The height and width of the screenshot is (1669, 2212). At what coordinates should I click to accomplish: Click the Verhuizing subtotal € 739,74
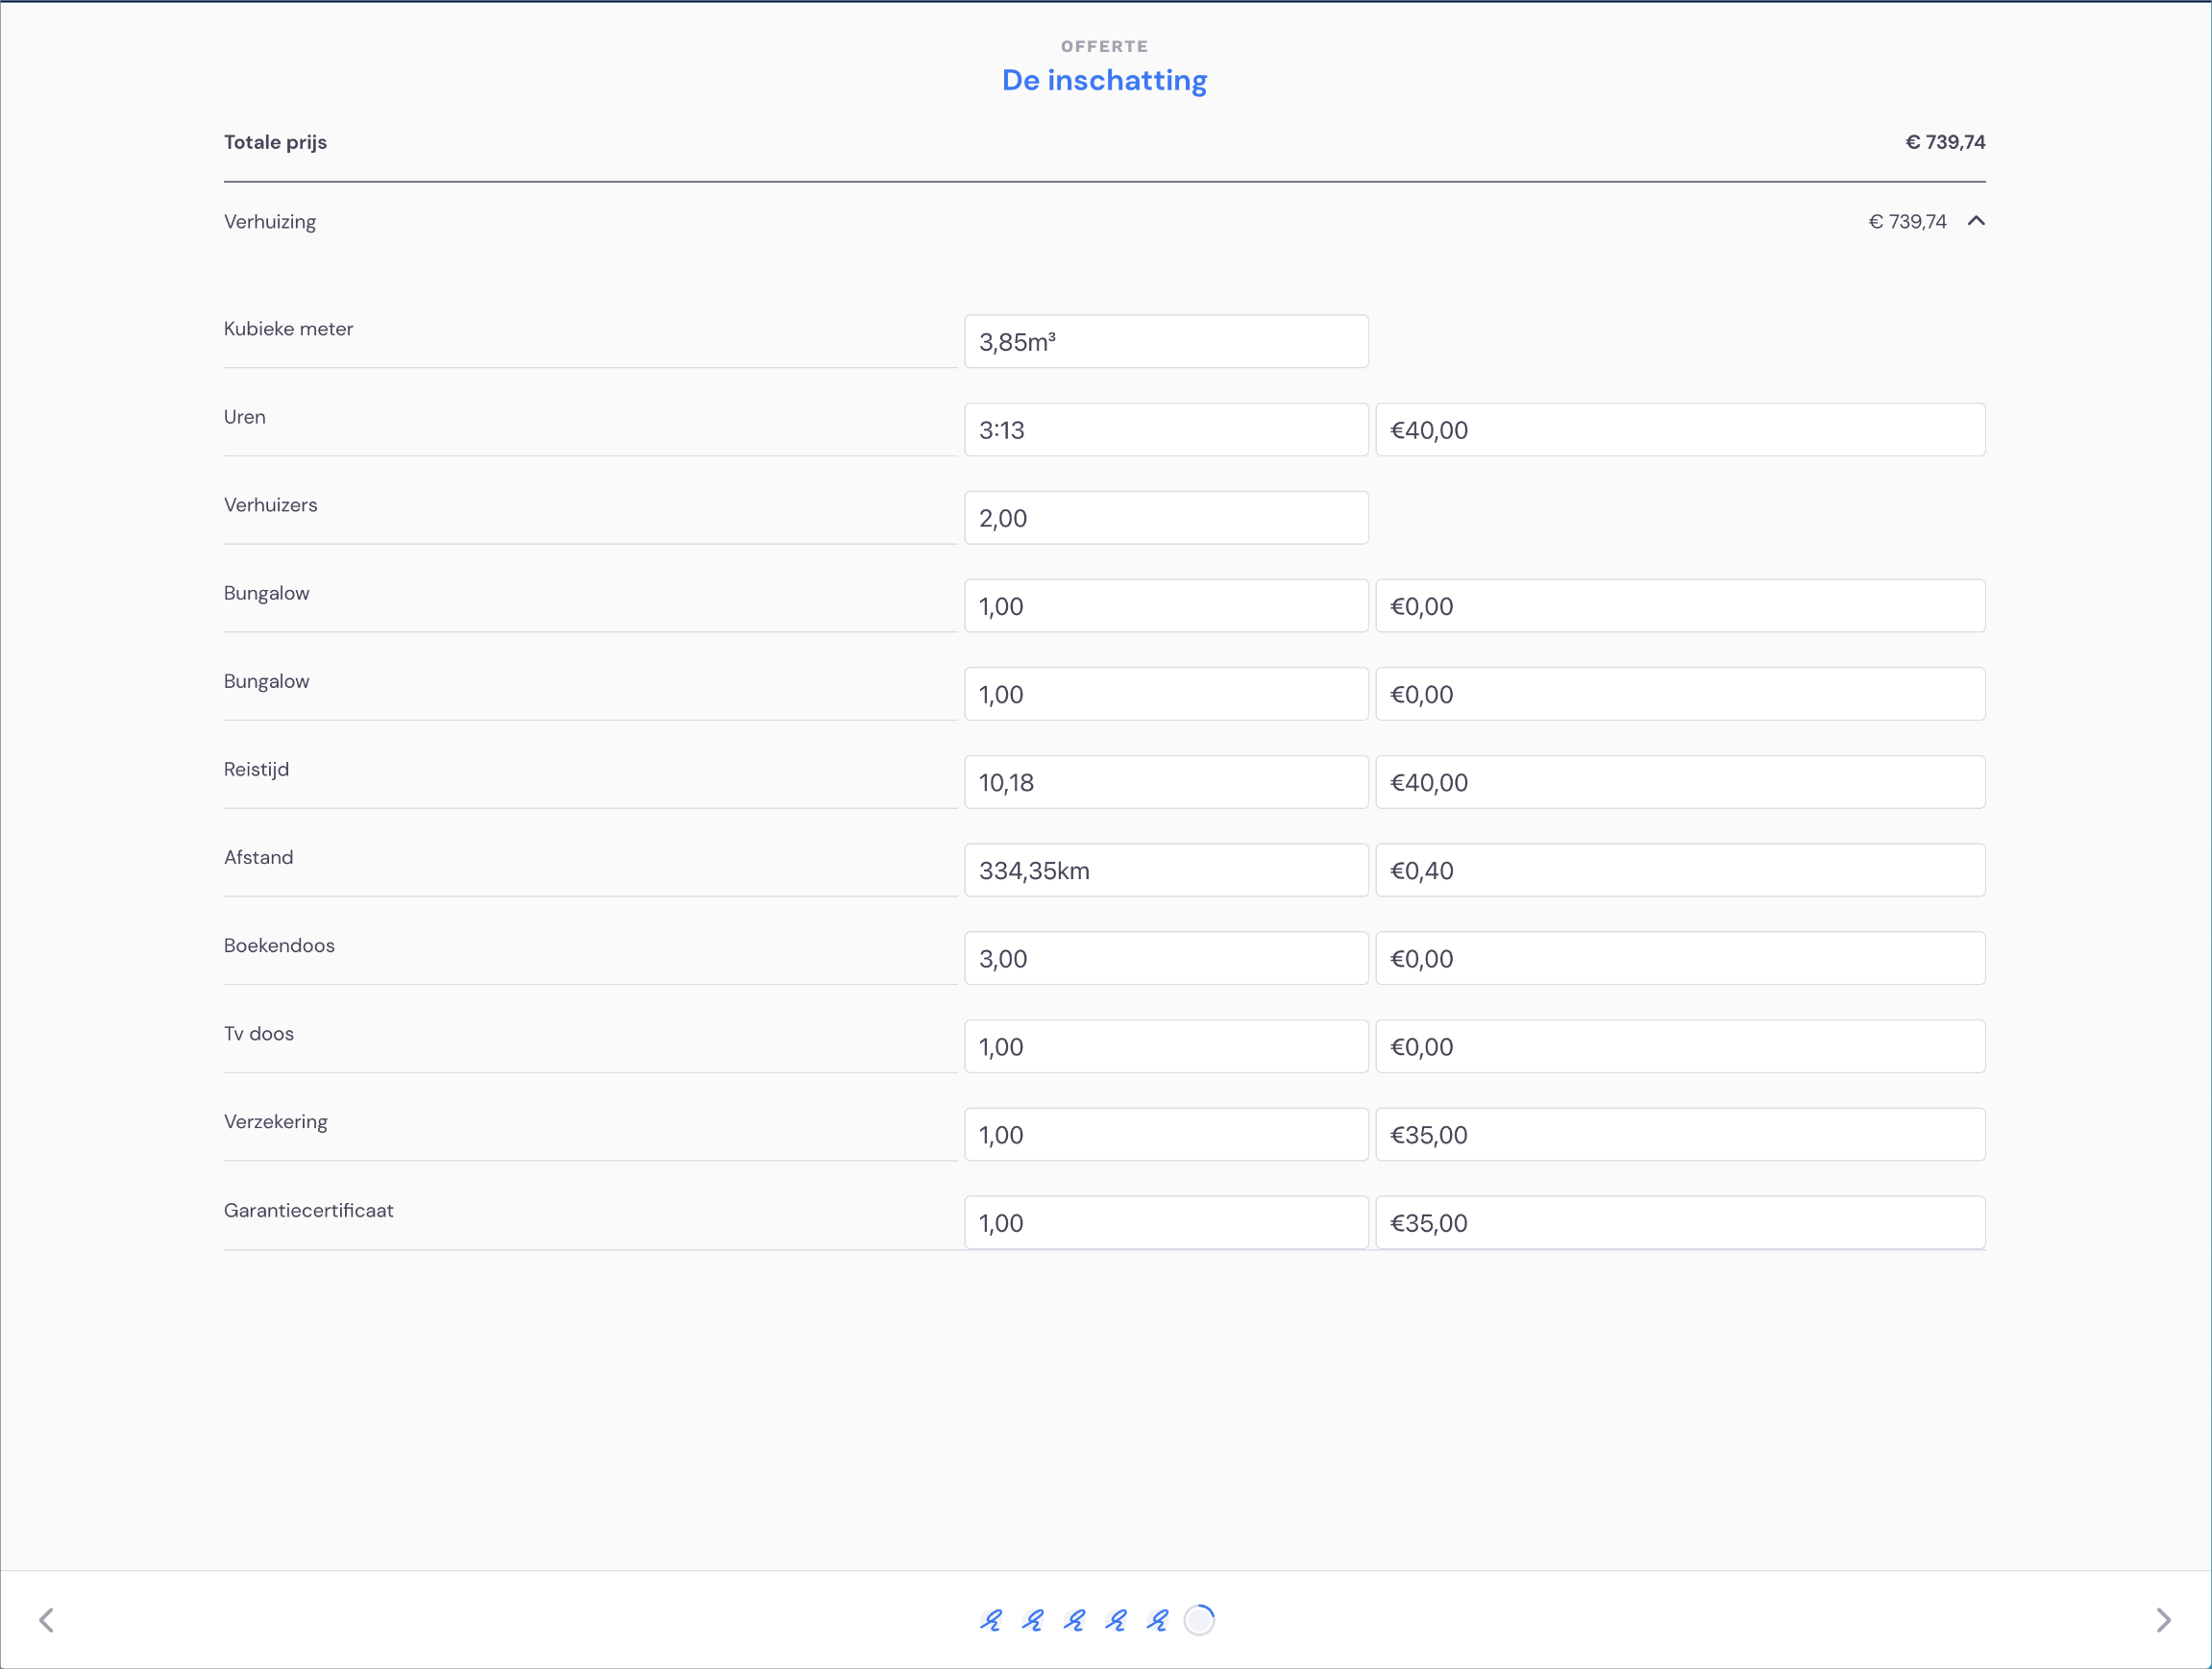(1907, 222)
